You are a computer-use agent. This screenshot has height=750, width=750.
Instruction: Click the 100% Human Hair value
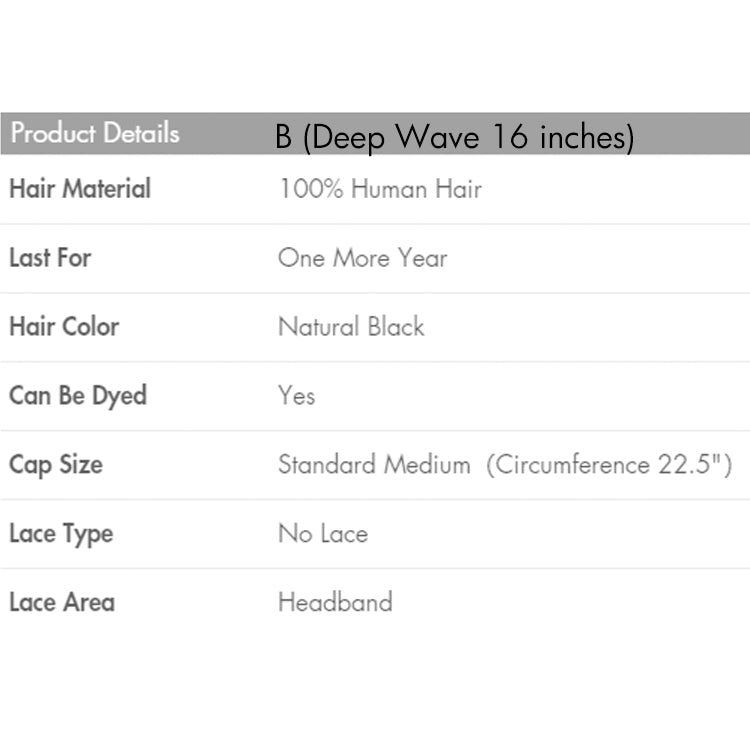pyautogui.click(x=380, y=189)
